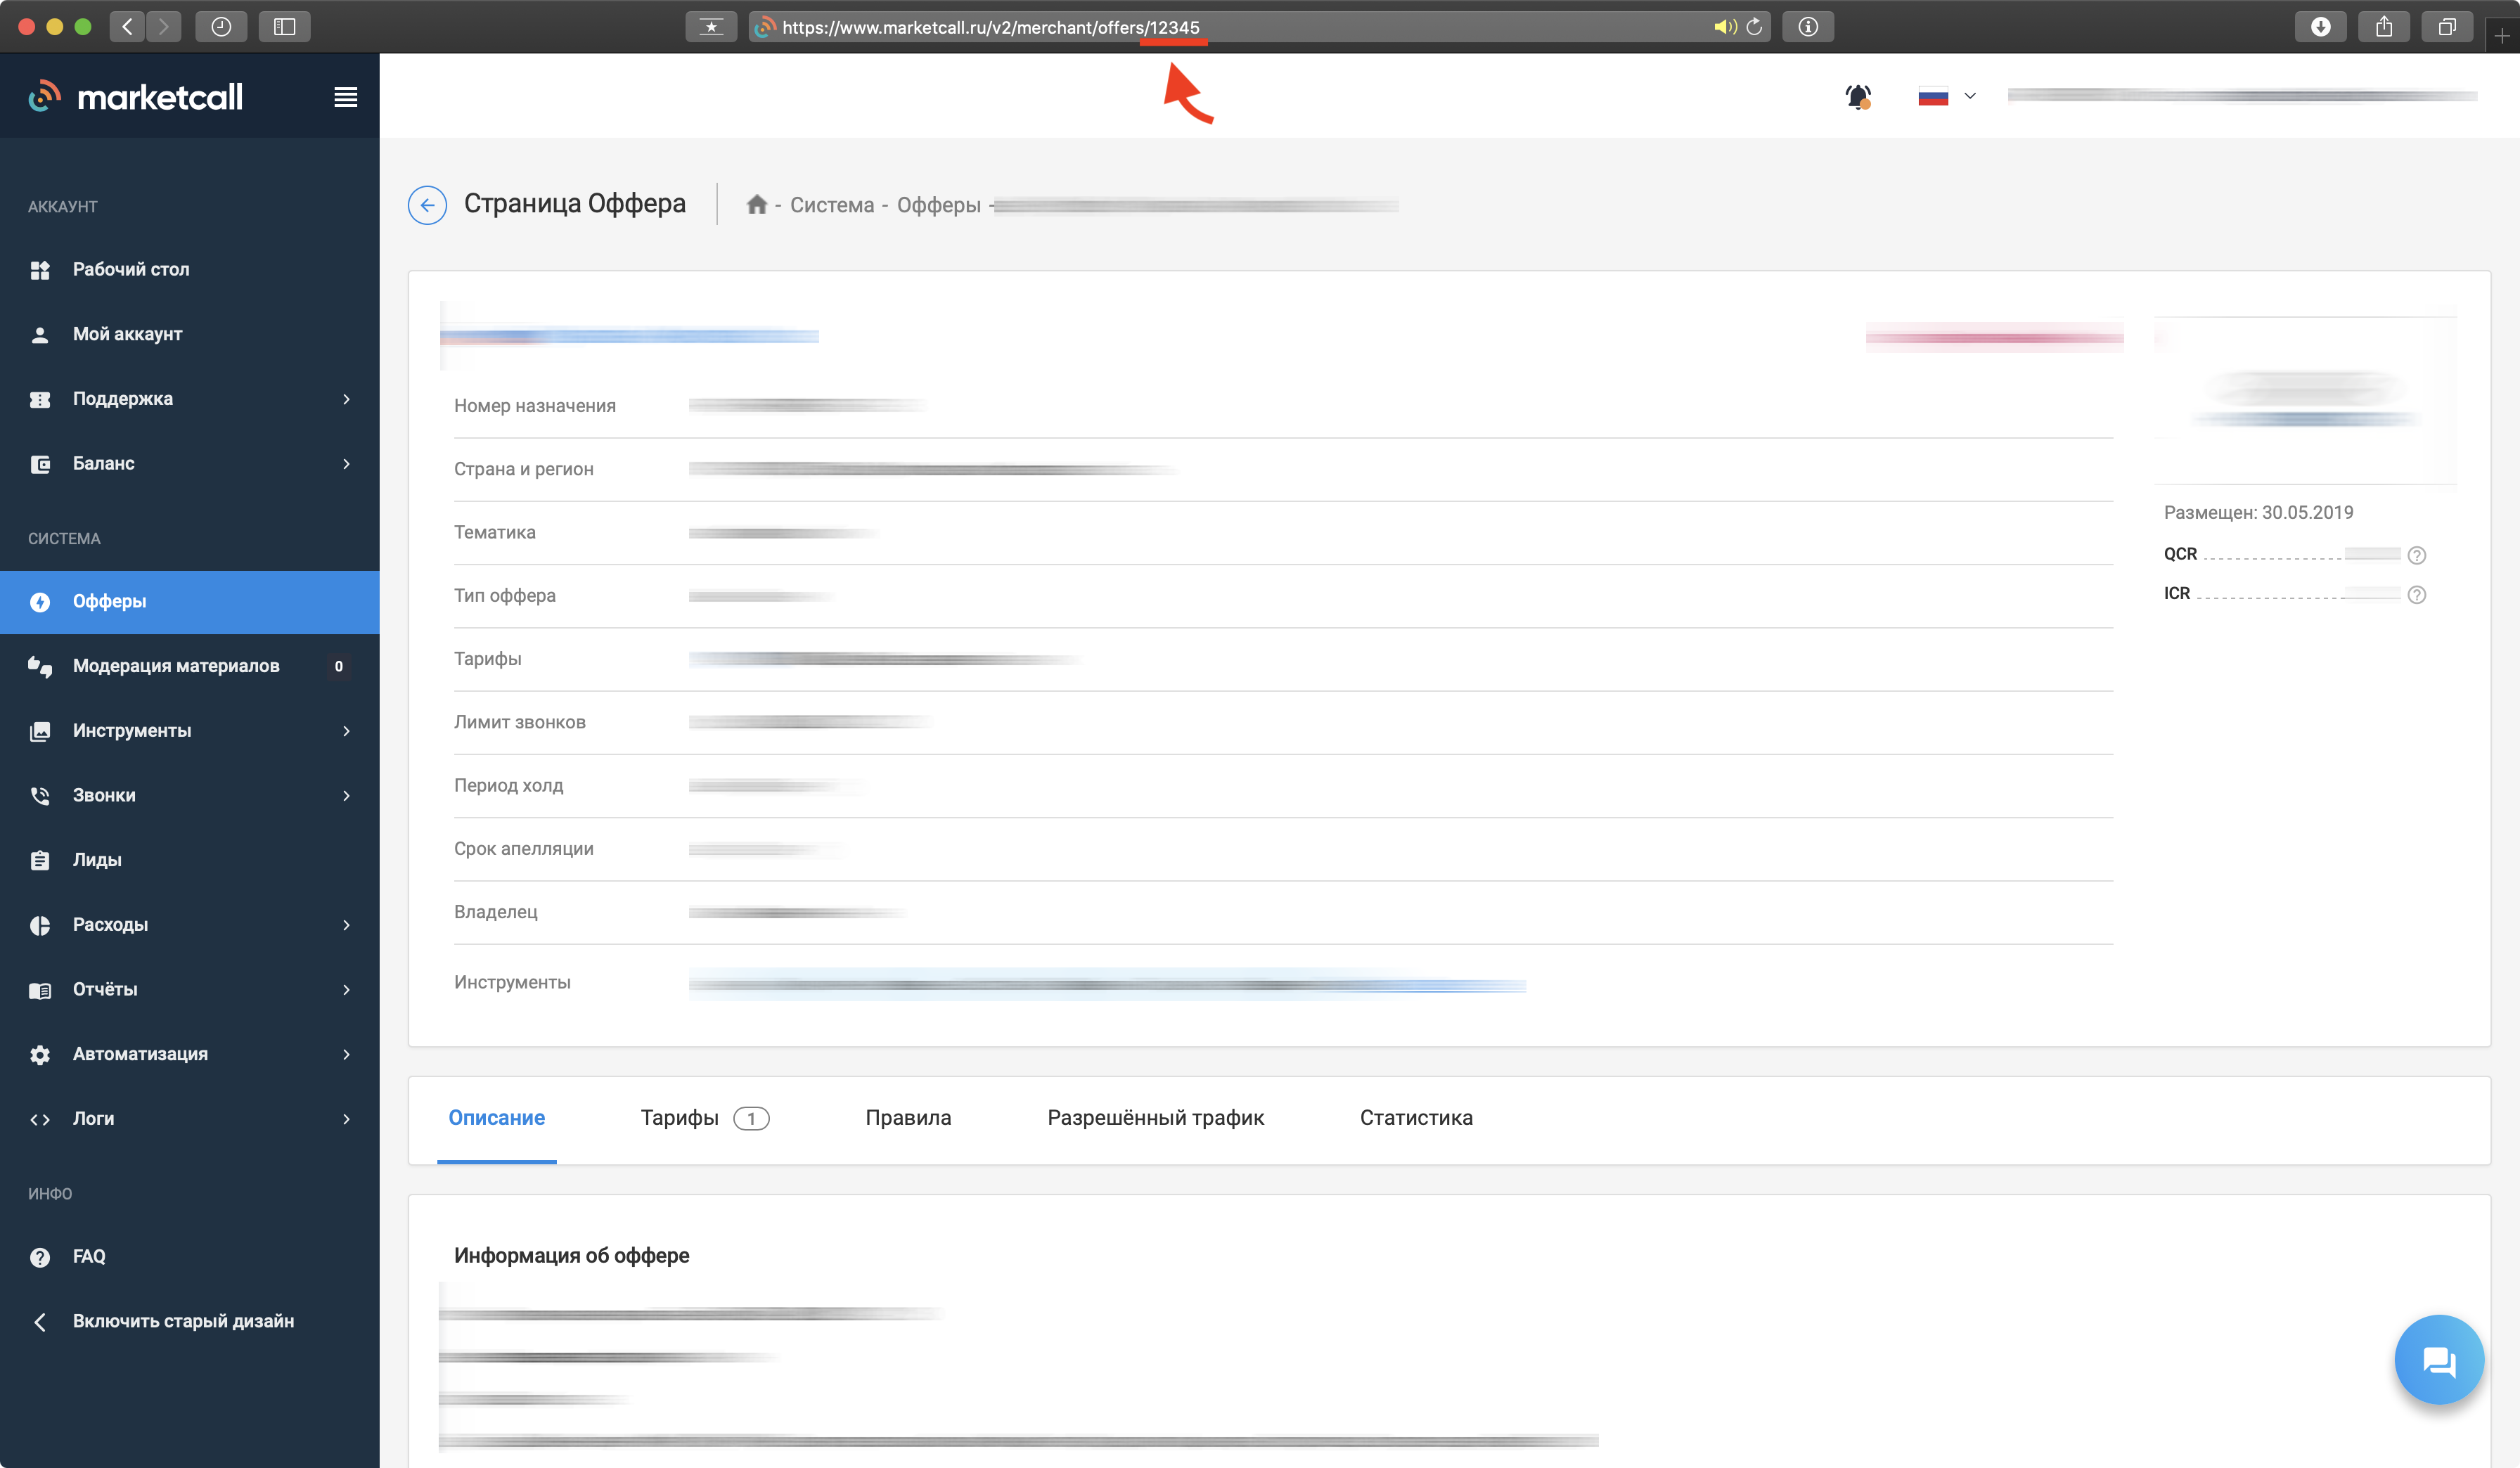
Task: Click the tab audio speaker icon
Action: [x=1724, y=27]
